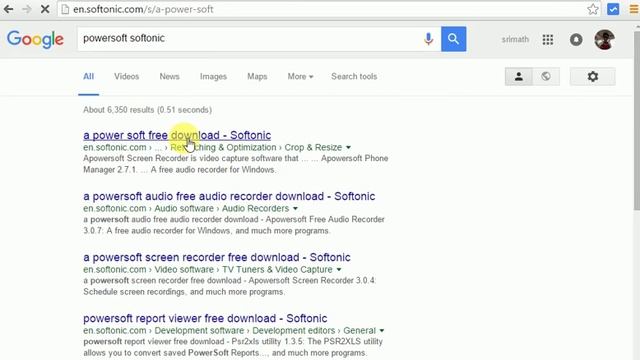Click the address bar URL
Screen dimensions: 640x360
coord(143,9)
